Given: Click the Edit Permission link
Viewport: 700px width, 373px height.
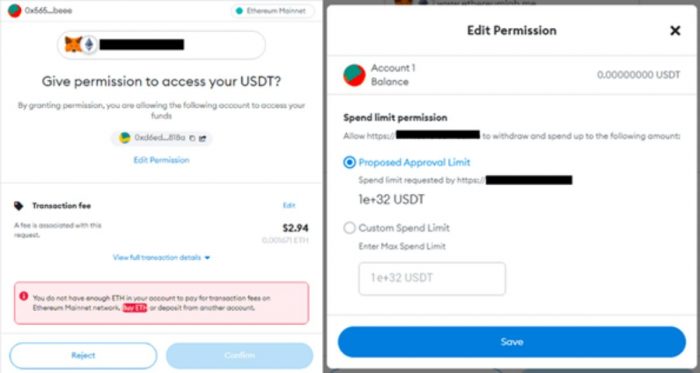Looking at the screenshot, I should 162,160.
